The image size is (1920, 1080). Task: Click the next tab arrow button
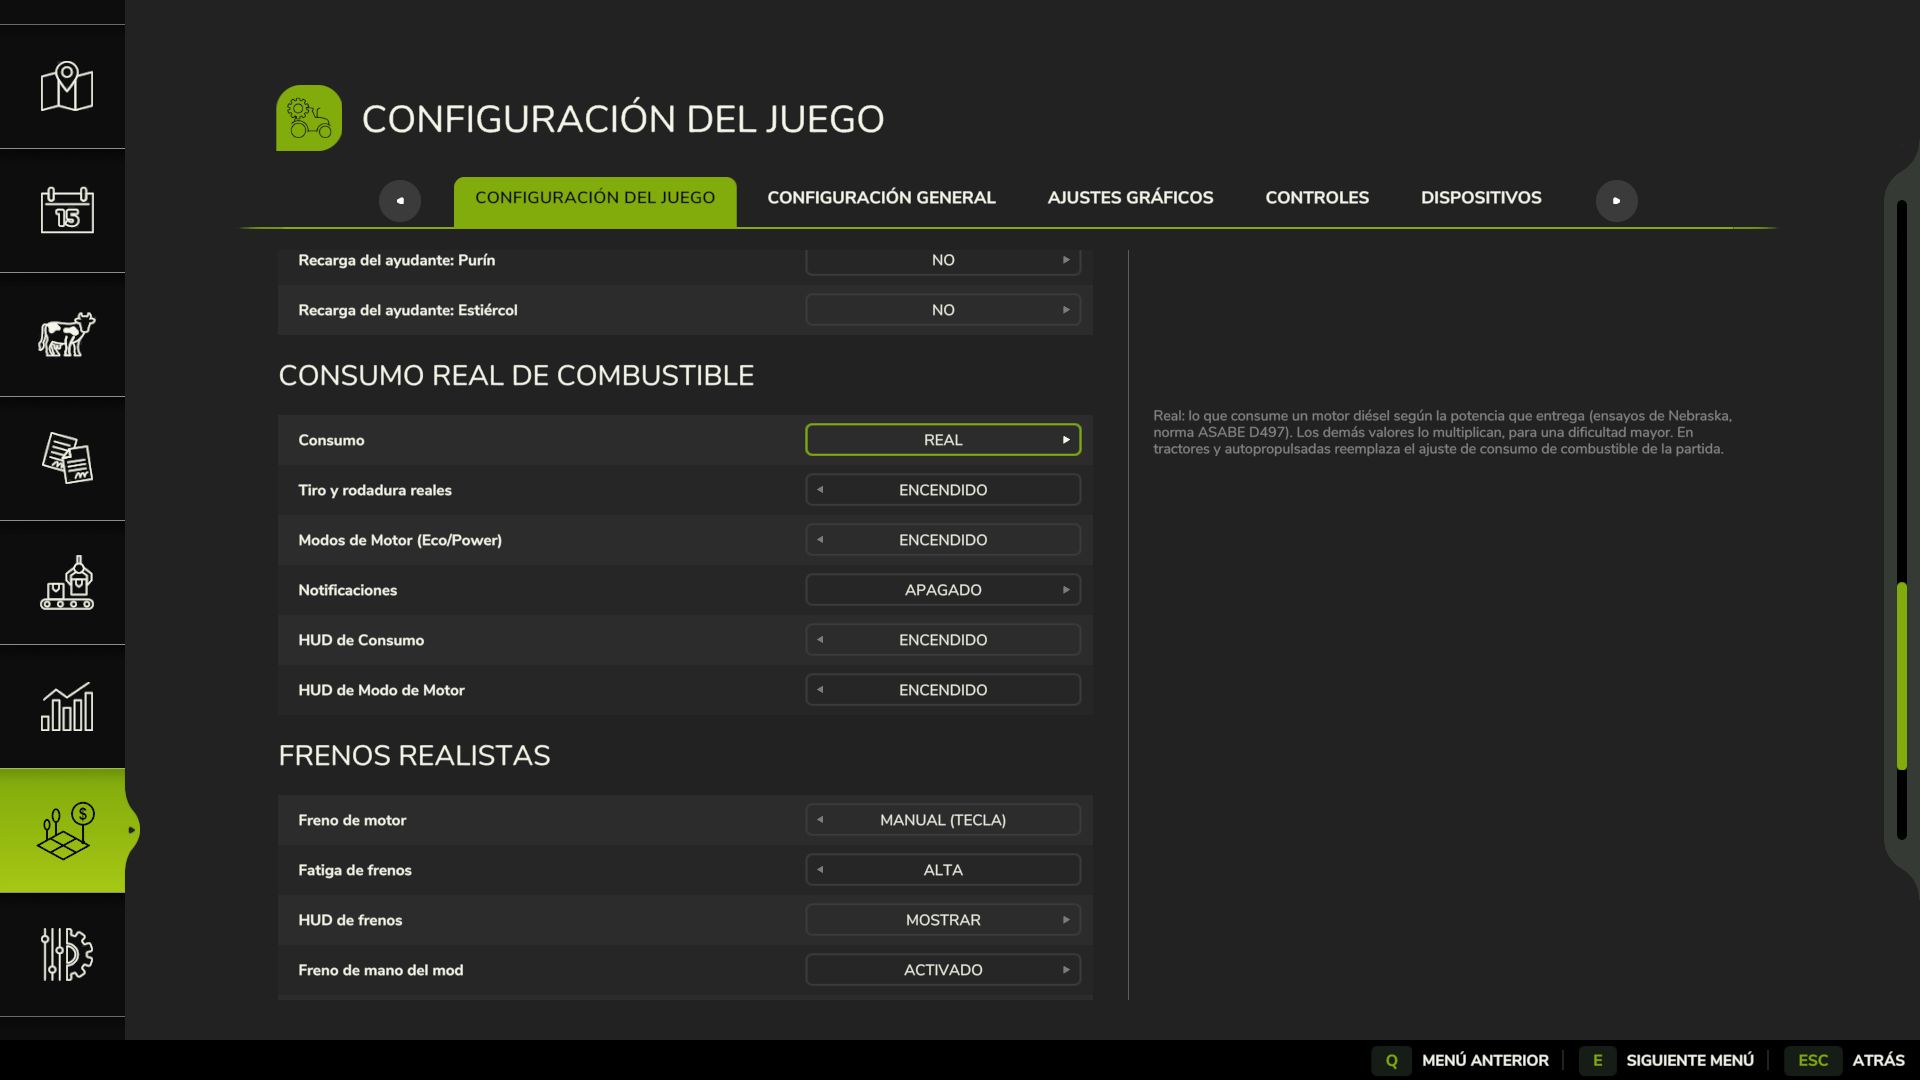click(1616, 200)
